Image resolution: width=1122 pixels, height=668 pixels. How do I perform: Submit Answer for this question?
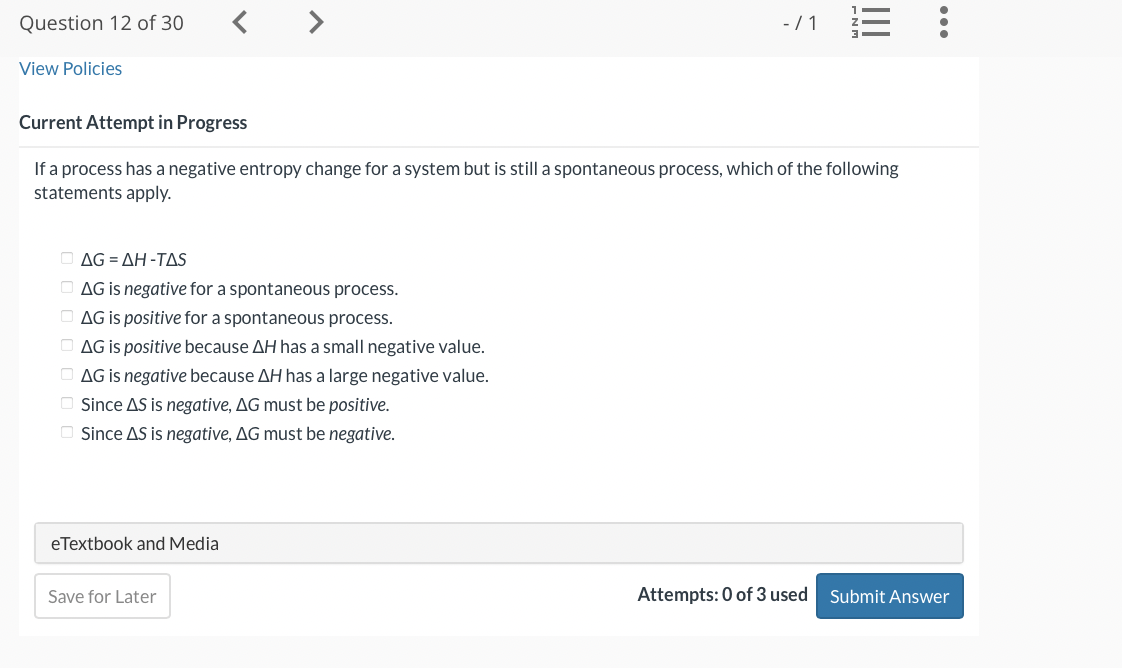tap(889, 596)
